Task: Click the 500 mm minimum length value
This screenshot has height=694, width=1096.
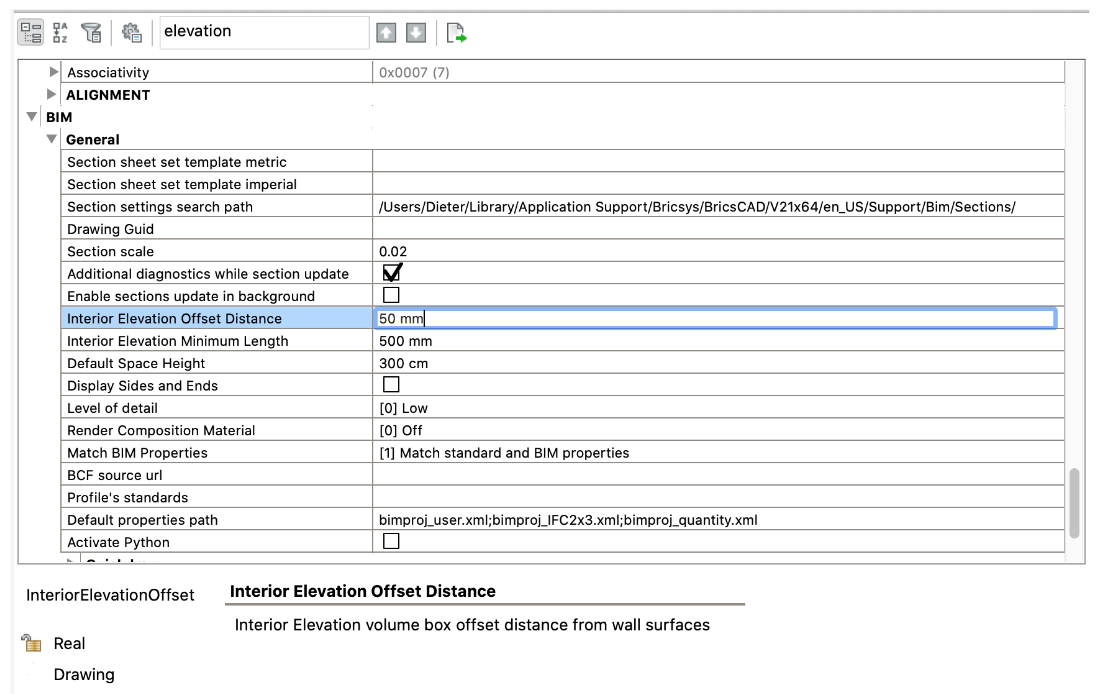Action: click(405, 341)
